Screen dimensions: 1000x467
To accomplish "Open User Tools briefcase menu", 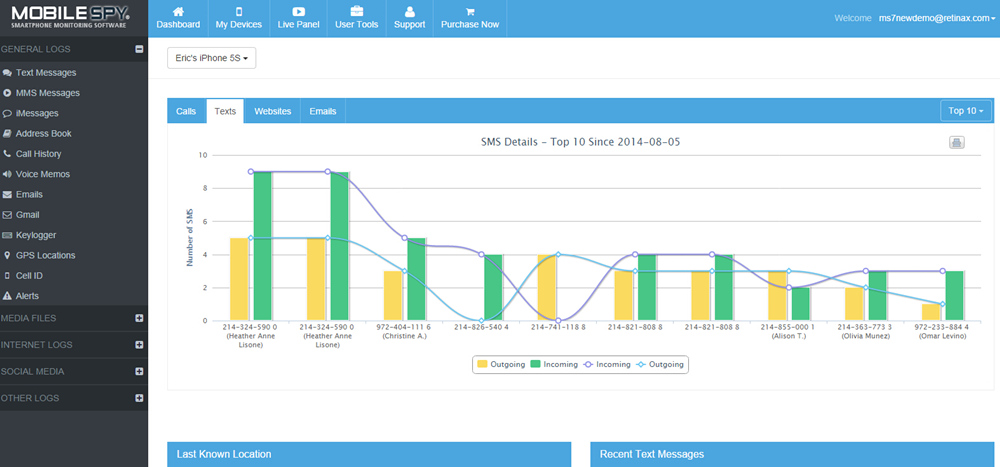I will pyautogui.click(x=357, y=19).
